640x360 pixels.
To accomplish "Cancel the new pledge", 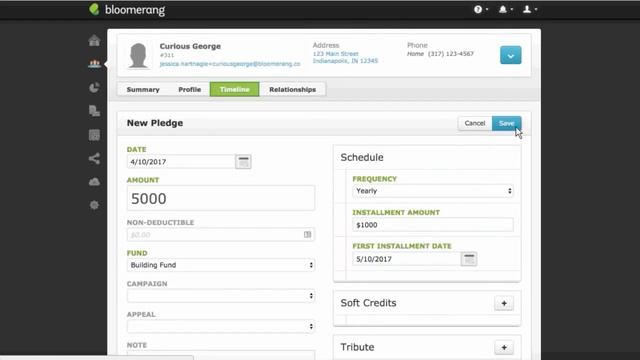I will click(x=475, y=123).
